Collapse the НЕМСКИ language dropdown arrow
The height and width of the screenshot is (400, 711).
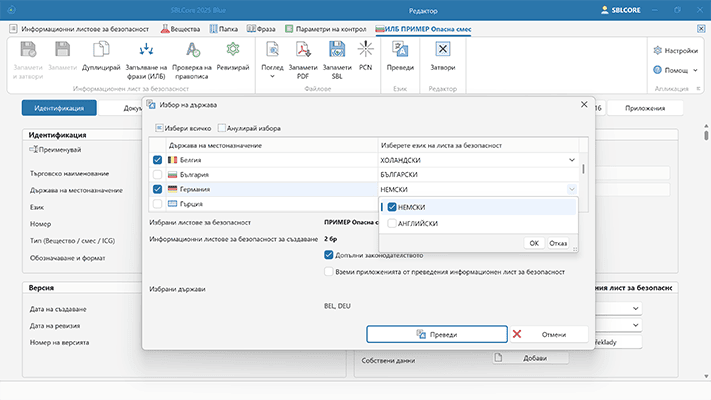click(x=572, y=189)
